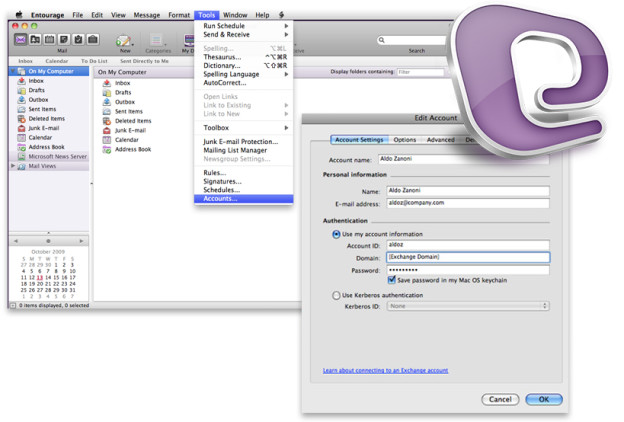Switch to Mail view icon in toolbar
Image resolution: width=624 pixels, height=422 pixels.
pos(20,39)
